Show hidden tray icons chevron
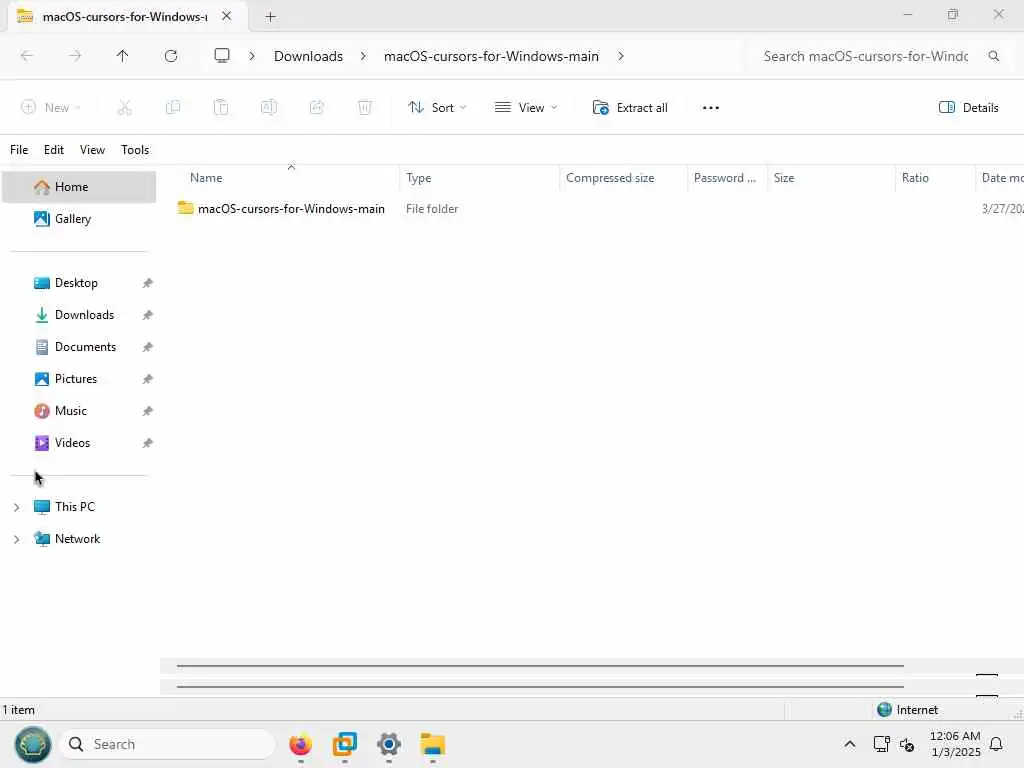 850,744
